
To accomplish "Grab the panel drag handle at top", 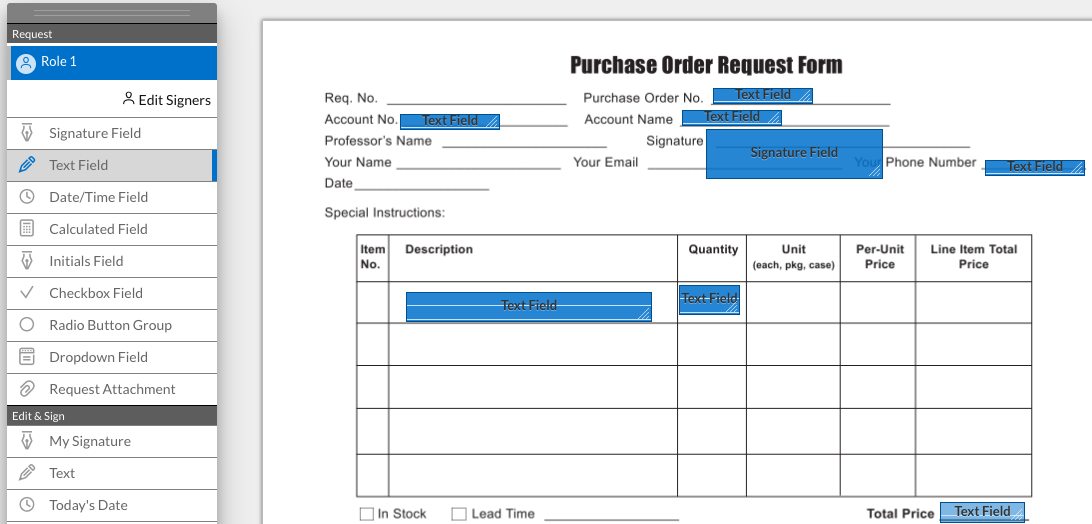I will tap(111, 13).
